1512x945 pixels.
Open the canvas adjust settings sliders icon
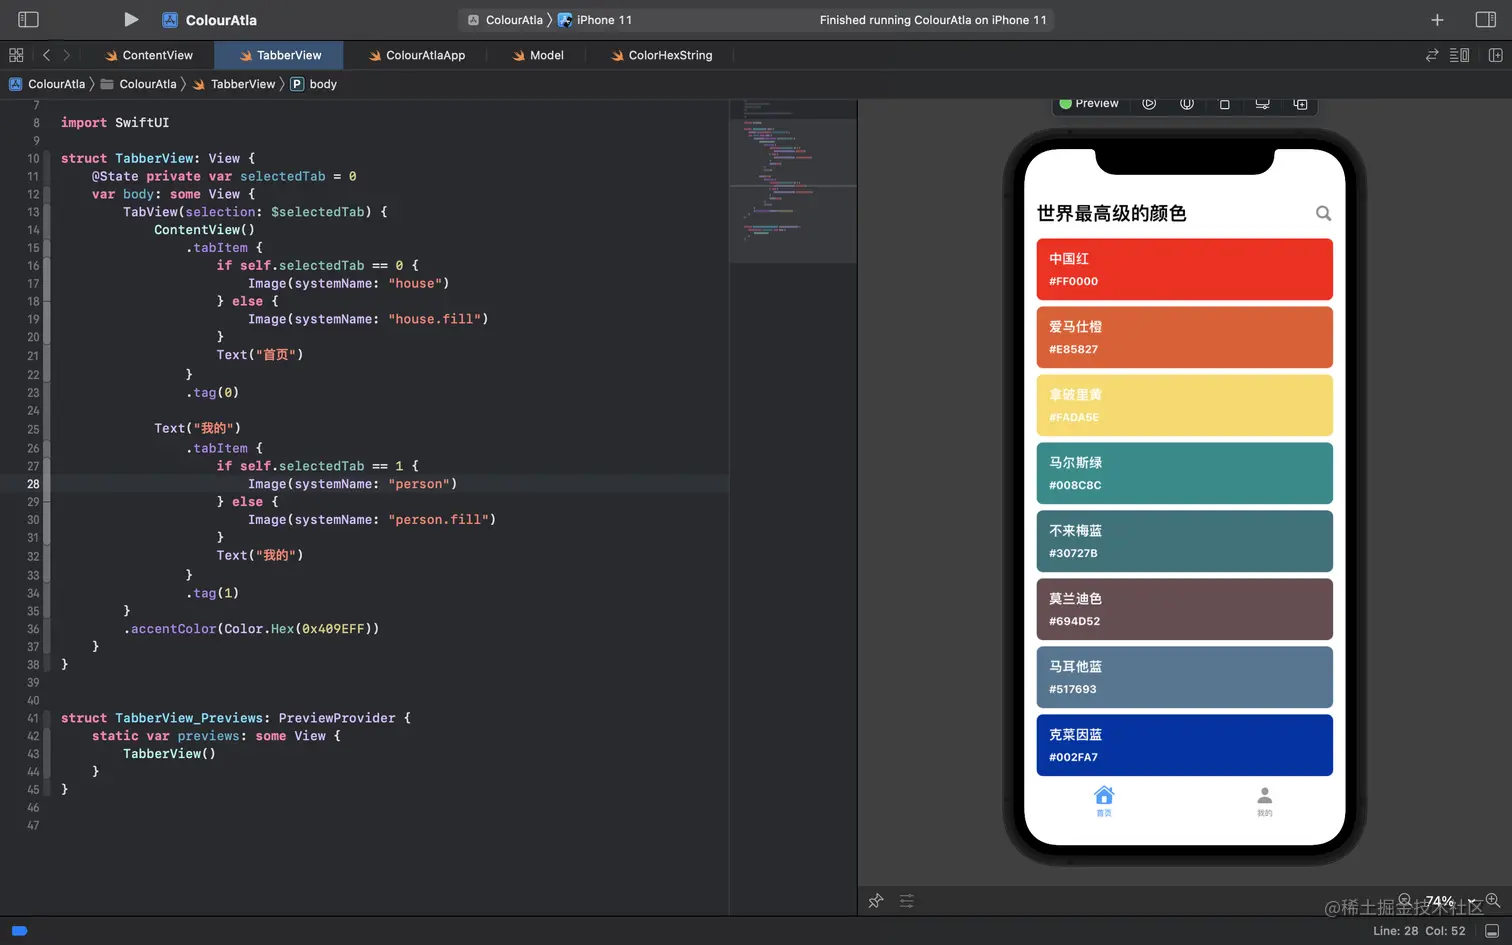[x=907, y=901]
